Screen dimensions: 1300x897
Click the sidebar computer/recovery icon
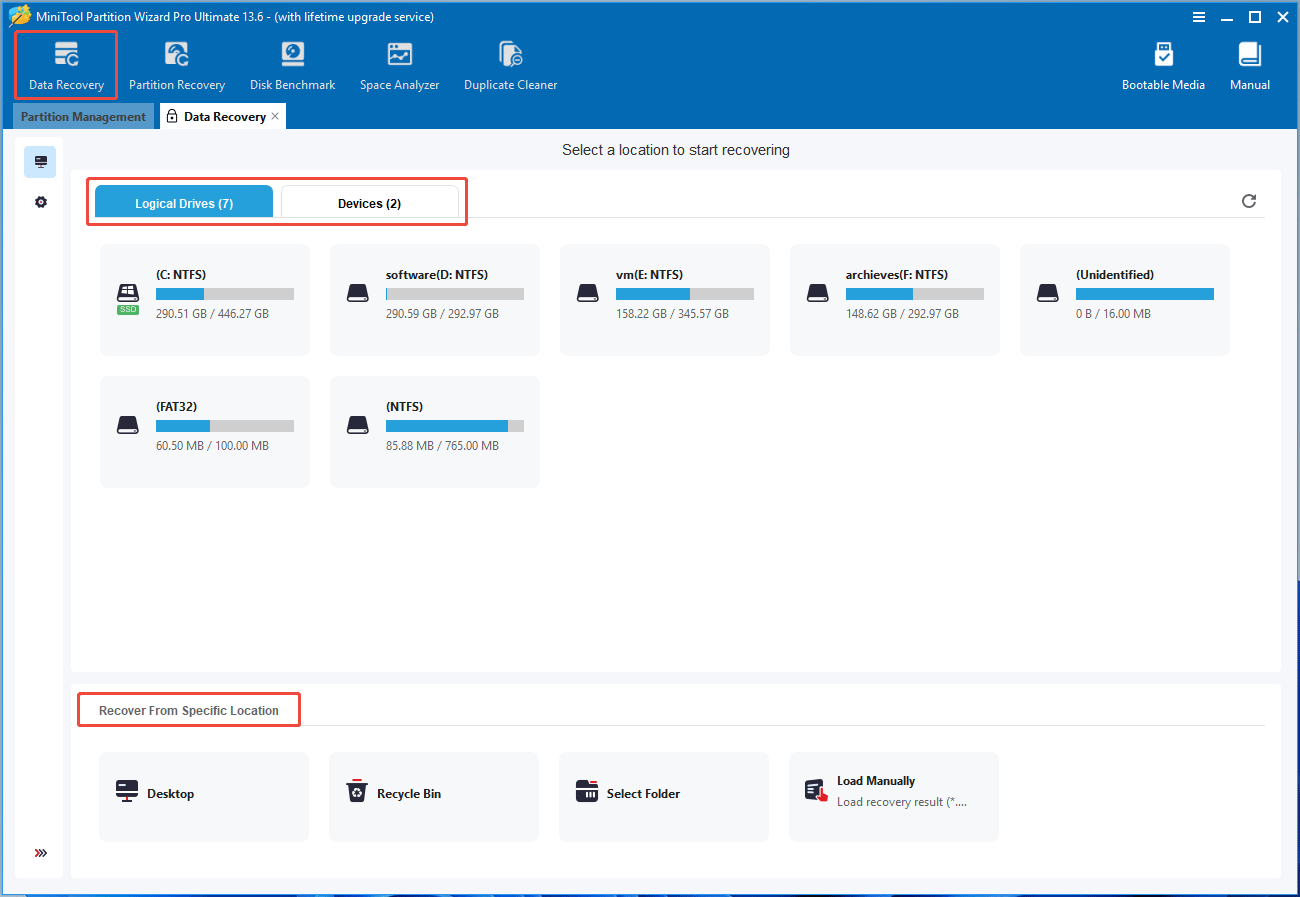pos(41,162)
